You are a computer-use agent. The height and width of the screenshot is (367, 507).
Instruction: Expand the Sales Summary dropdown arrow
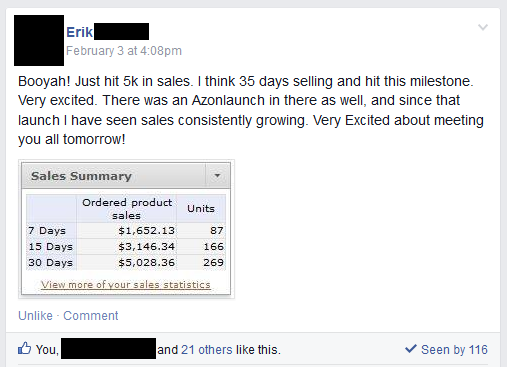(217, 176)
